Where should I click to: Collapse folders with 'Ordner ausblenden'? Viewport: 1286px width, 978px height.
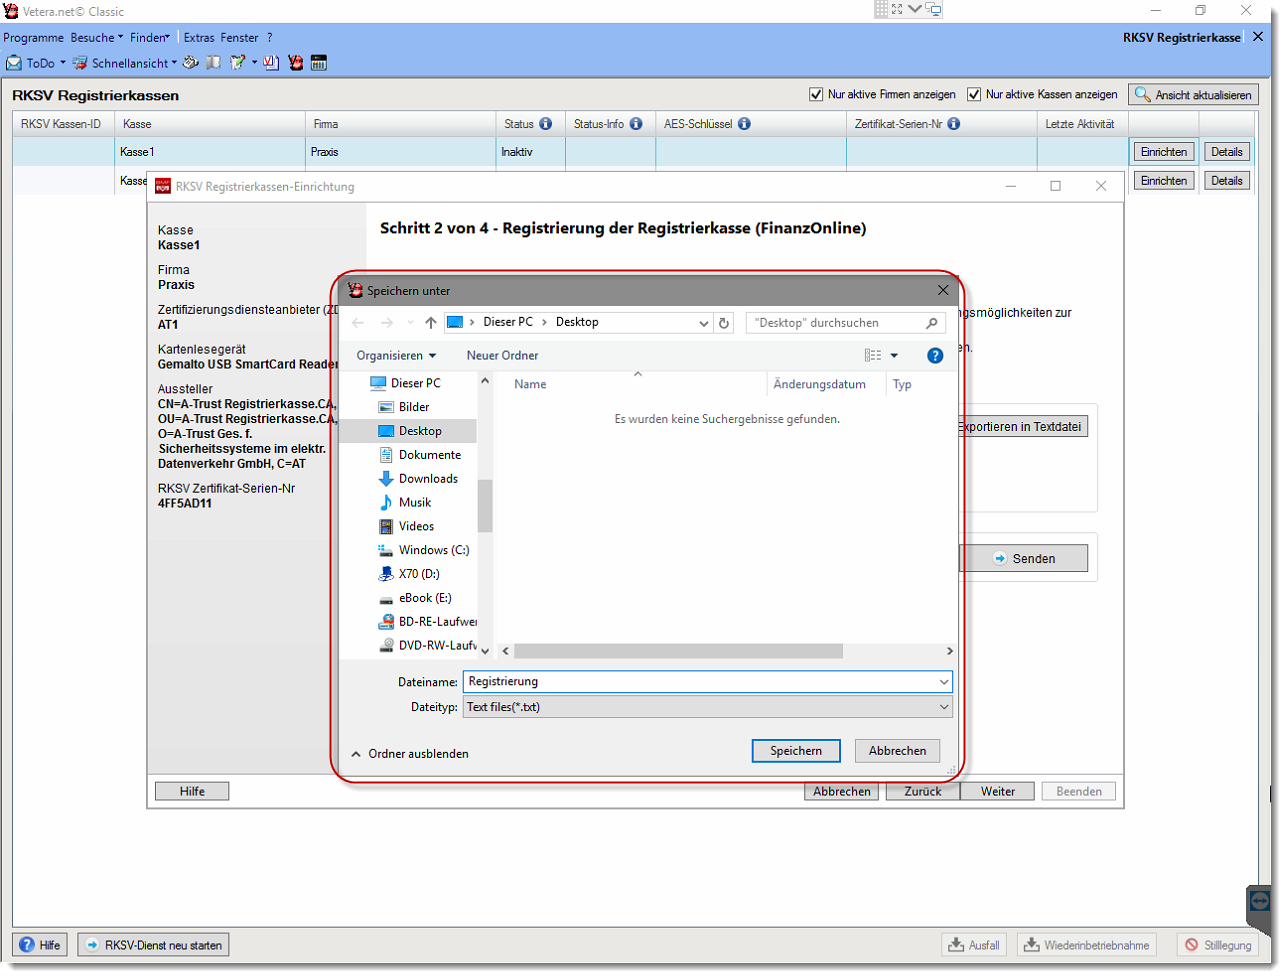[410, 754]
